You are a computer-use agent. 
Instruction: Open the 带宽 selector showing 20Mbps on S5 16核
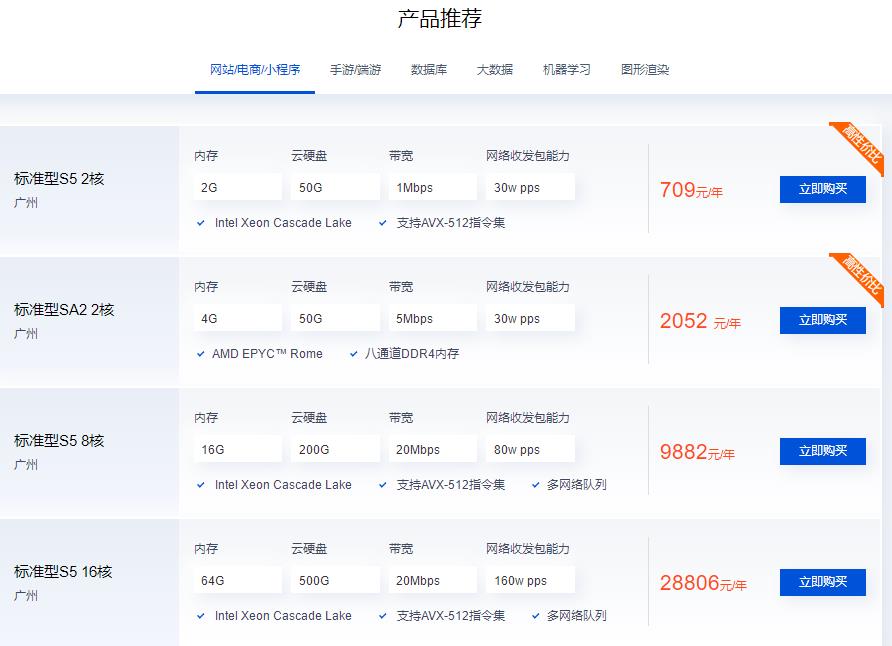click(432, 580)
